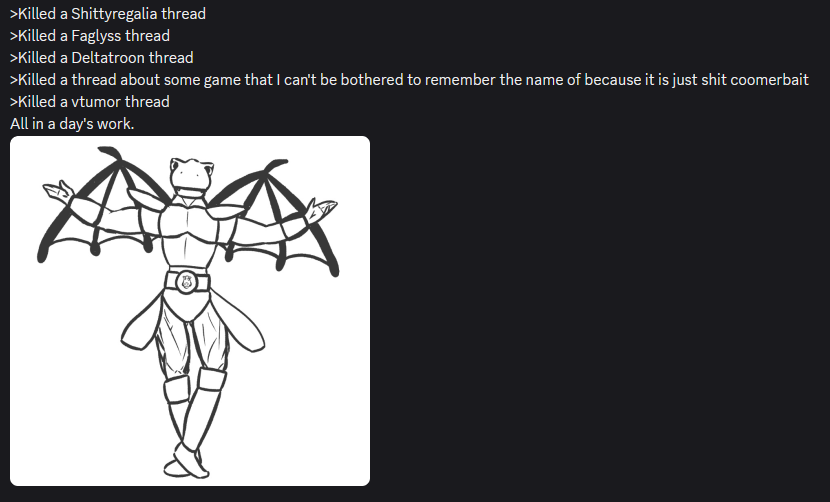Click the frog-like head in the drawing
The height and width of the screenshot is (502, 830).
(x=191, y=177)
